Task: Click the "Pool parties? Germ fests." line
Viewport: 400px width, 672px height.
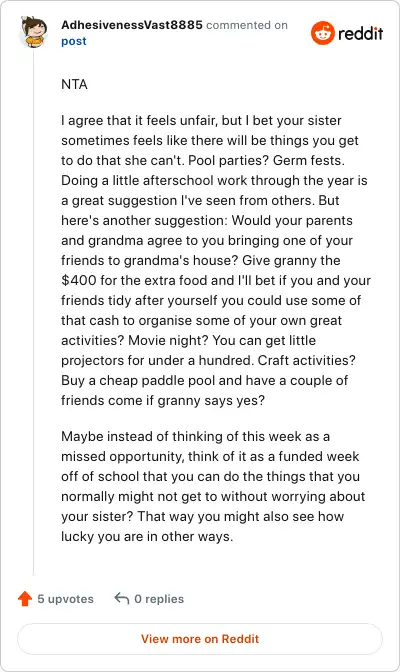Action: (x=203, y=160)
